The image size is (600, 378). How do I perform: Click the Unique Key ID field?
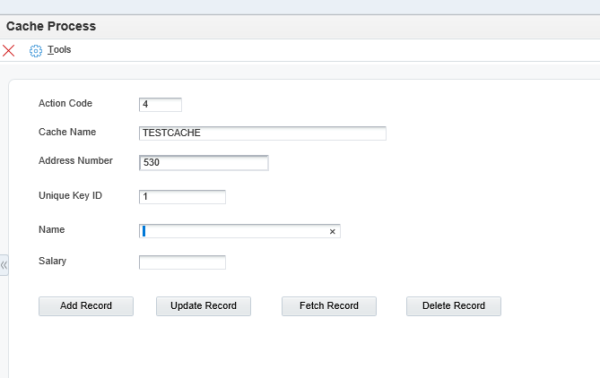coord(182,197)
